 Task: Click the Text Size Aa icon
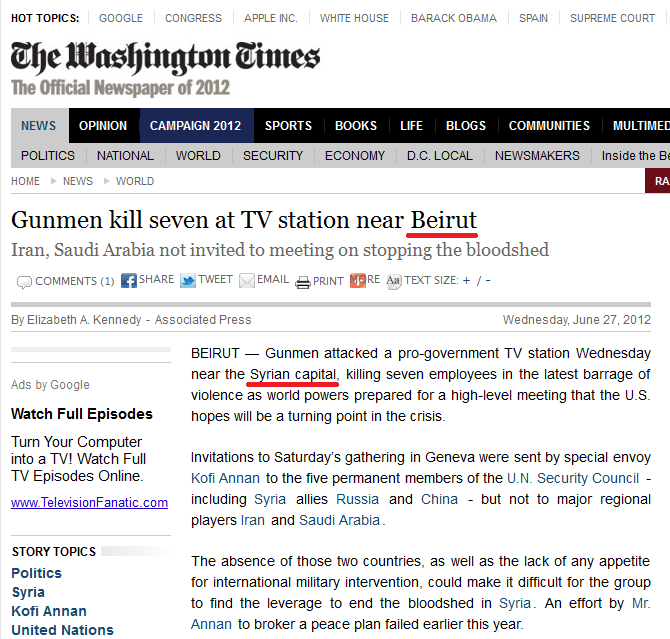[394, 281]
